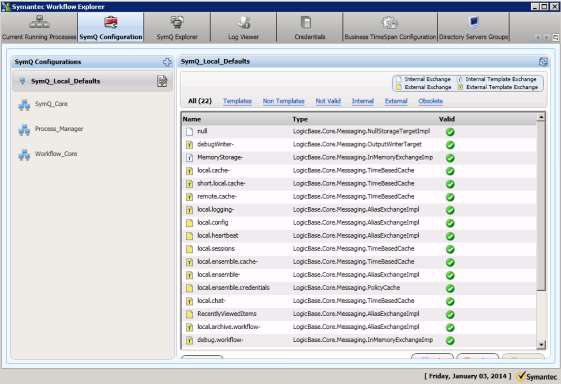Click the local.ensemble- template icon
The width and height of the screenshot is (561, 384).
point(189,275)
